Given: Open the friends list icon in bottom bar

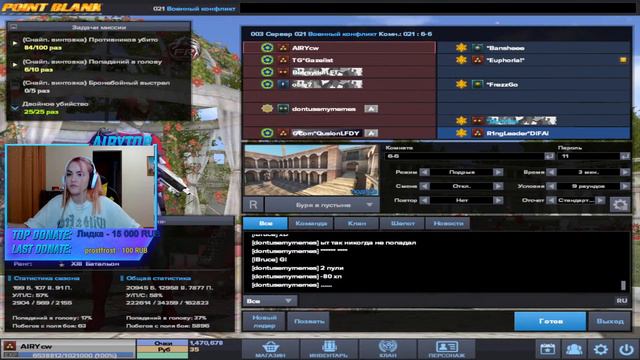Looking at the screenshot, I should (574, 349).
